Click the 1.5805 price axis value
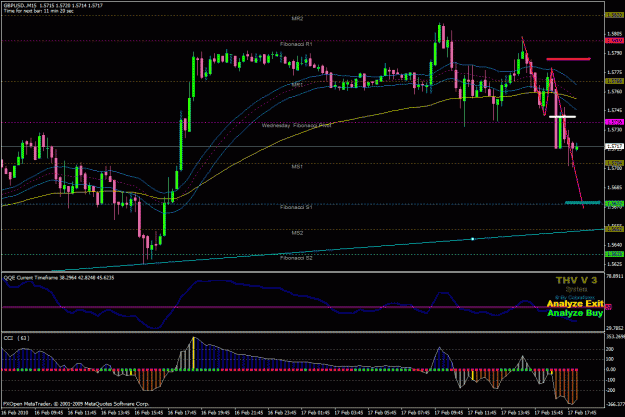The height and width of the screenshot is (417, 625). coord(614,34)
